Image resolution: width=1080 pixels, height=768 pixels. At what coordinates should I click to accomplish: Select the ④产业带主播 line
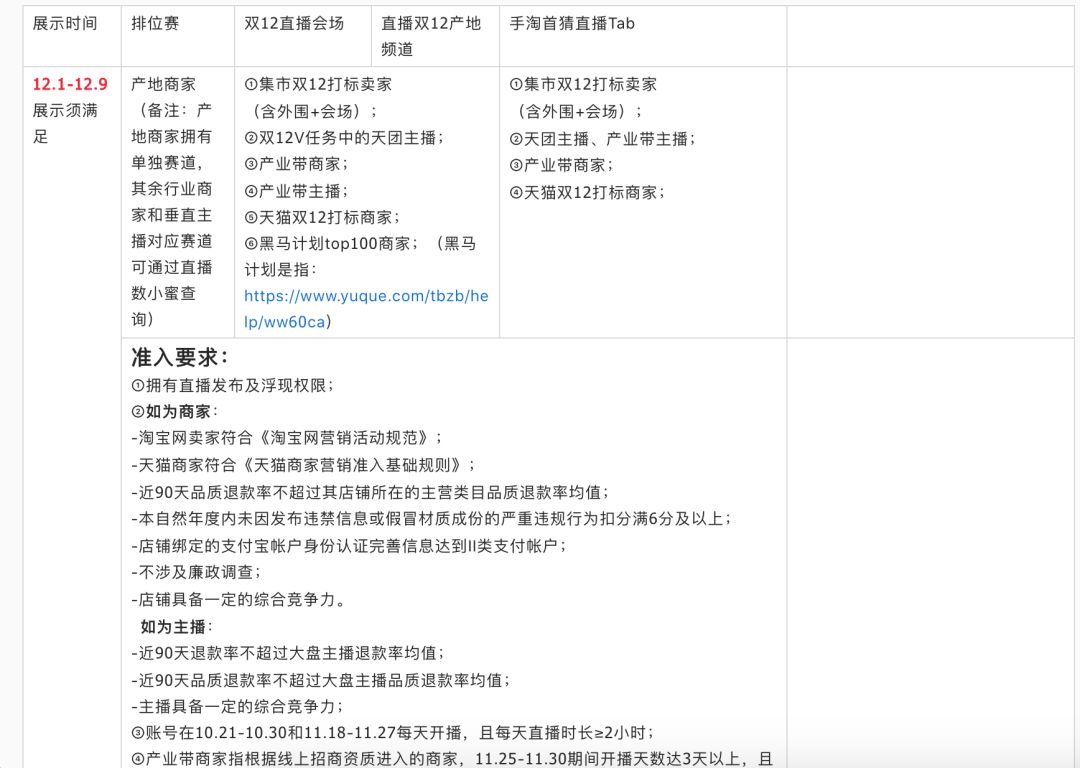pos(296,191)
